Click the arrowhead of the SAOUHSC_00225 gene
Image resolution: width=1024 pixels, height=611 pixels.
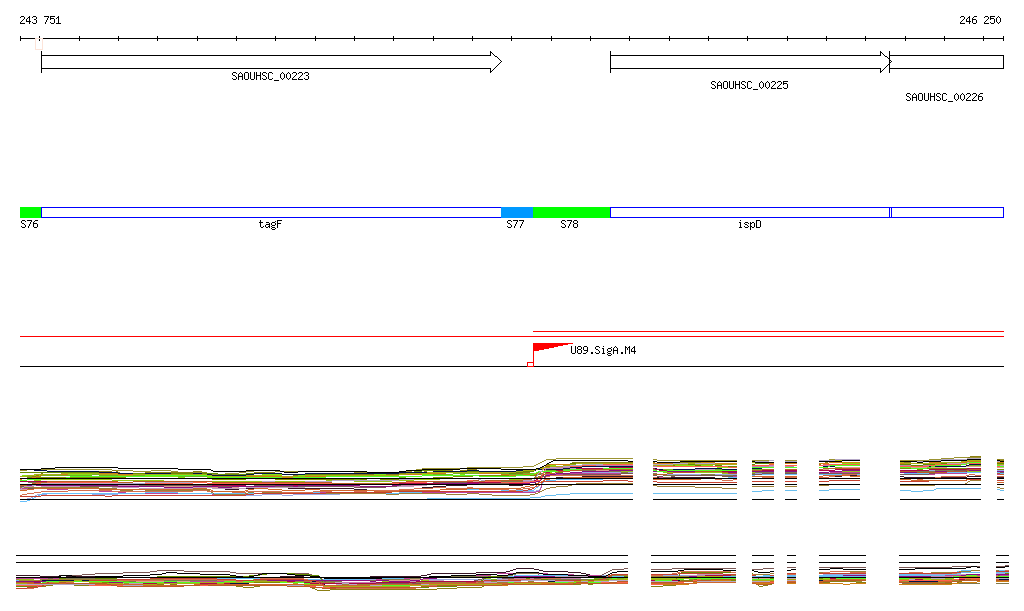(884, 62)
